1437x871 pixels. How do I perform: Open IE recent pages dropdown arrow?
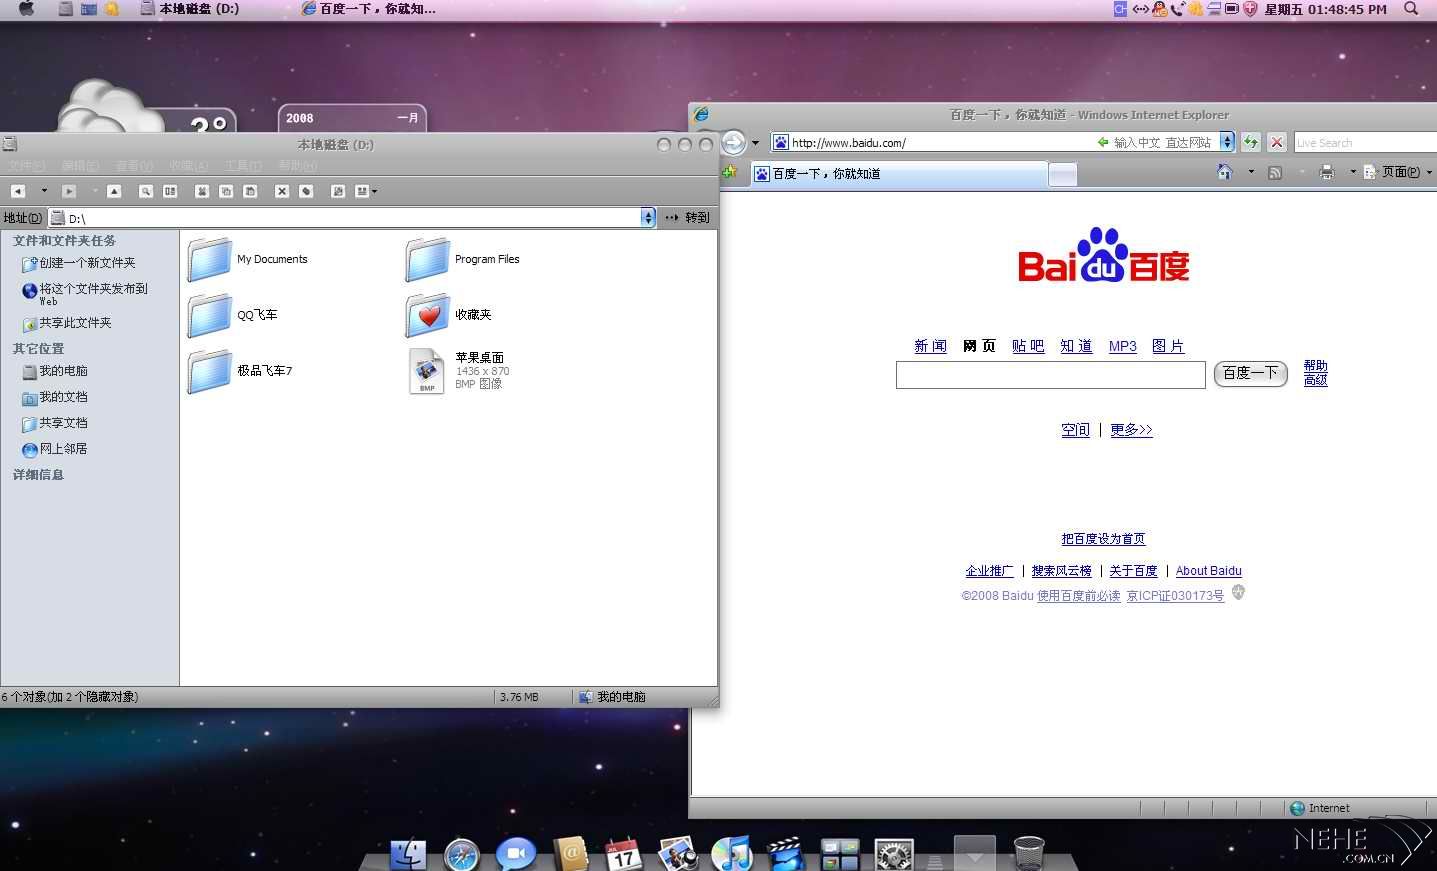click(755, 143)
